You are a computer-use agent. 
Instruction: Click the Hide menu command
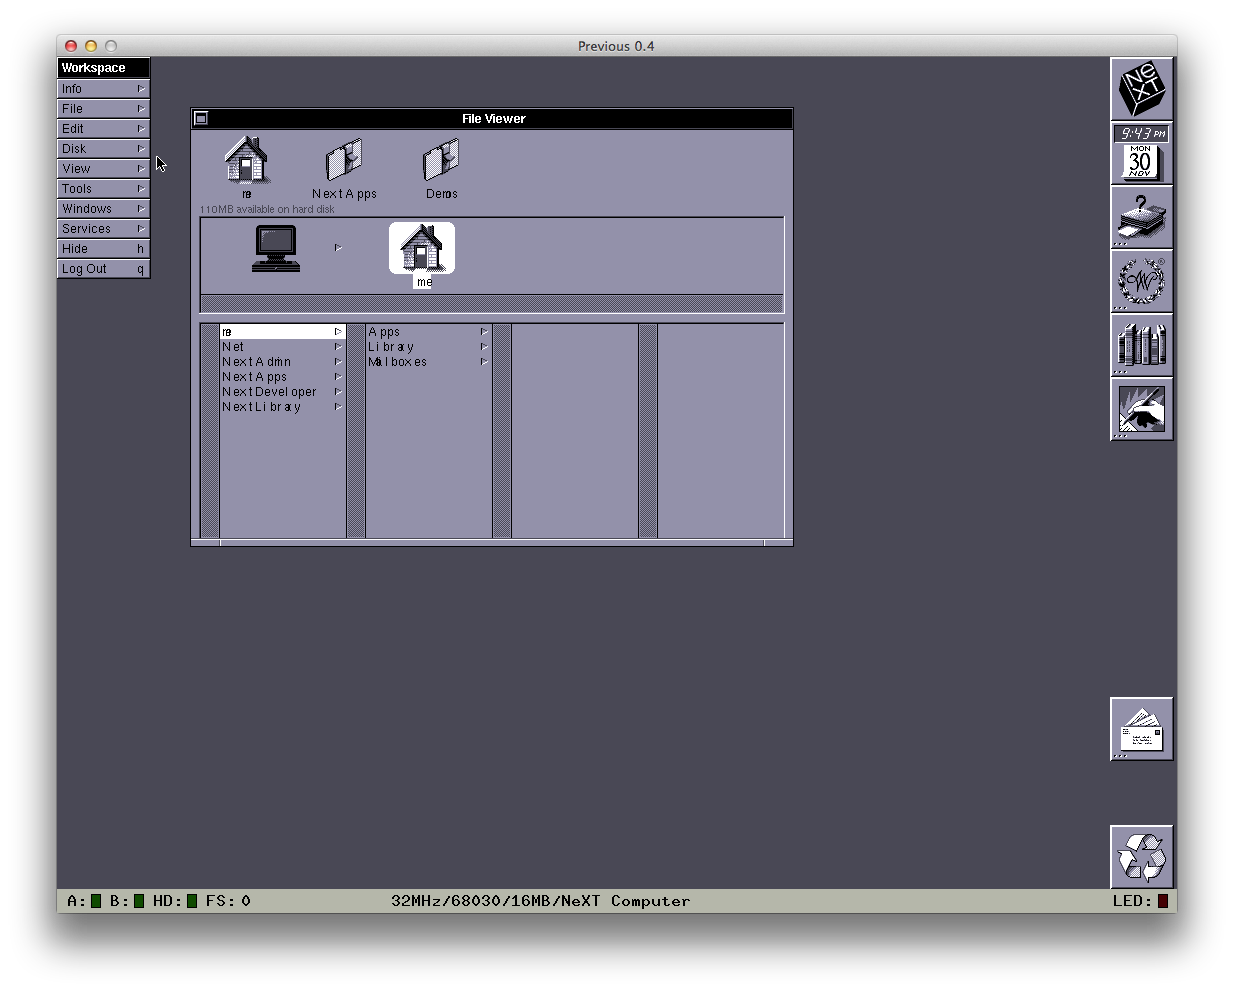pos(103,249)
